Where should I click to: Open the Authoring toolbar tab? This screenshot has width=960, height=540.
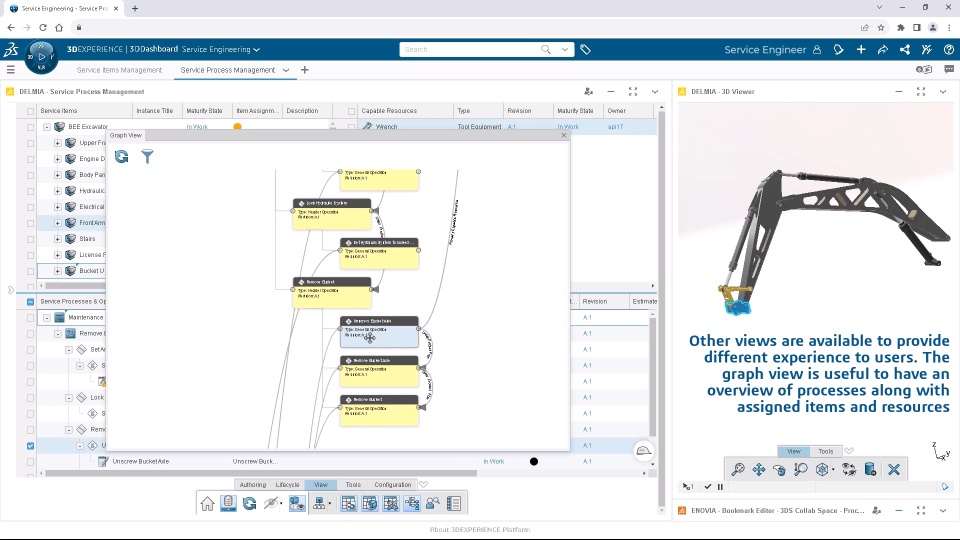click(253, 484)
